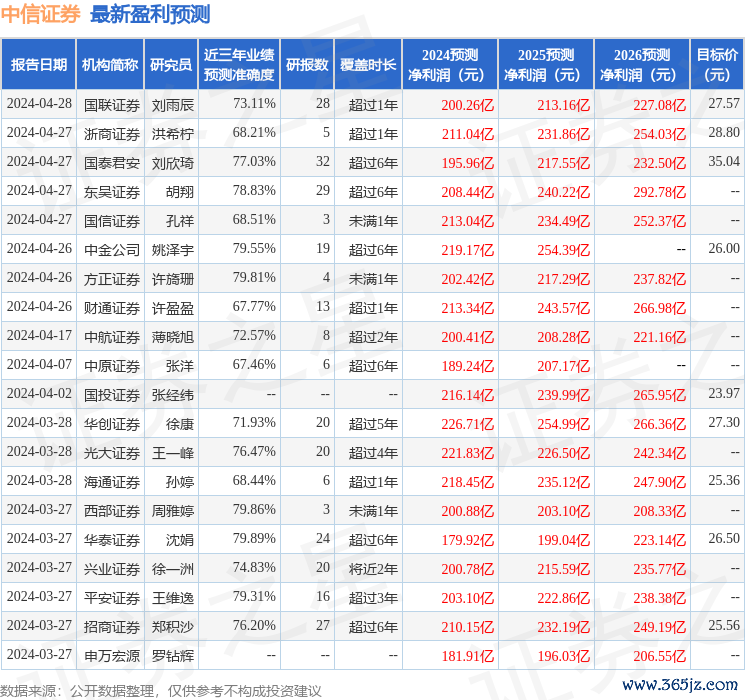Click the 2025预测净利润 column header
The image size is (745, 700).
(x=546, y=65)
